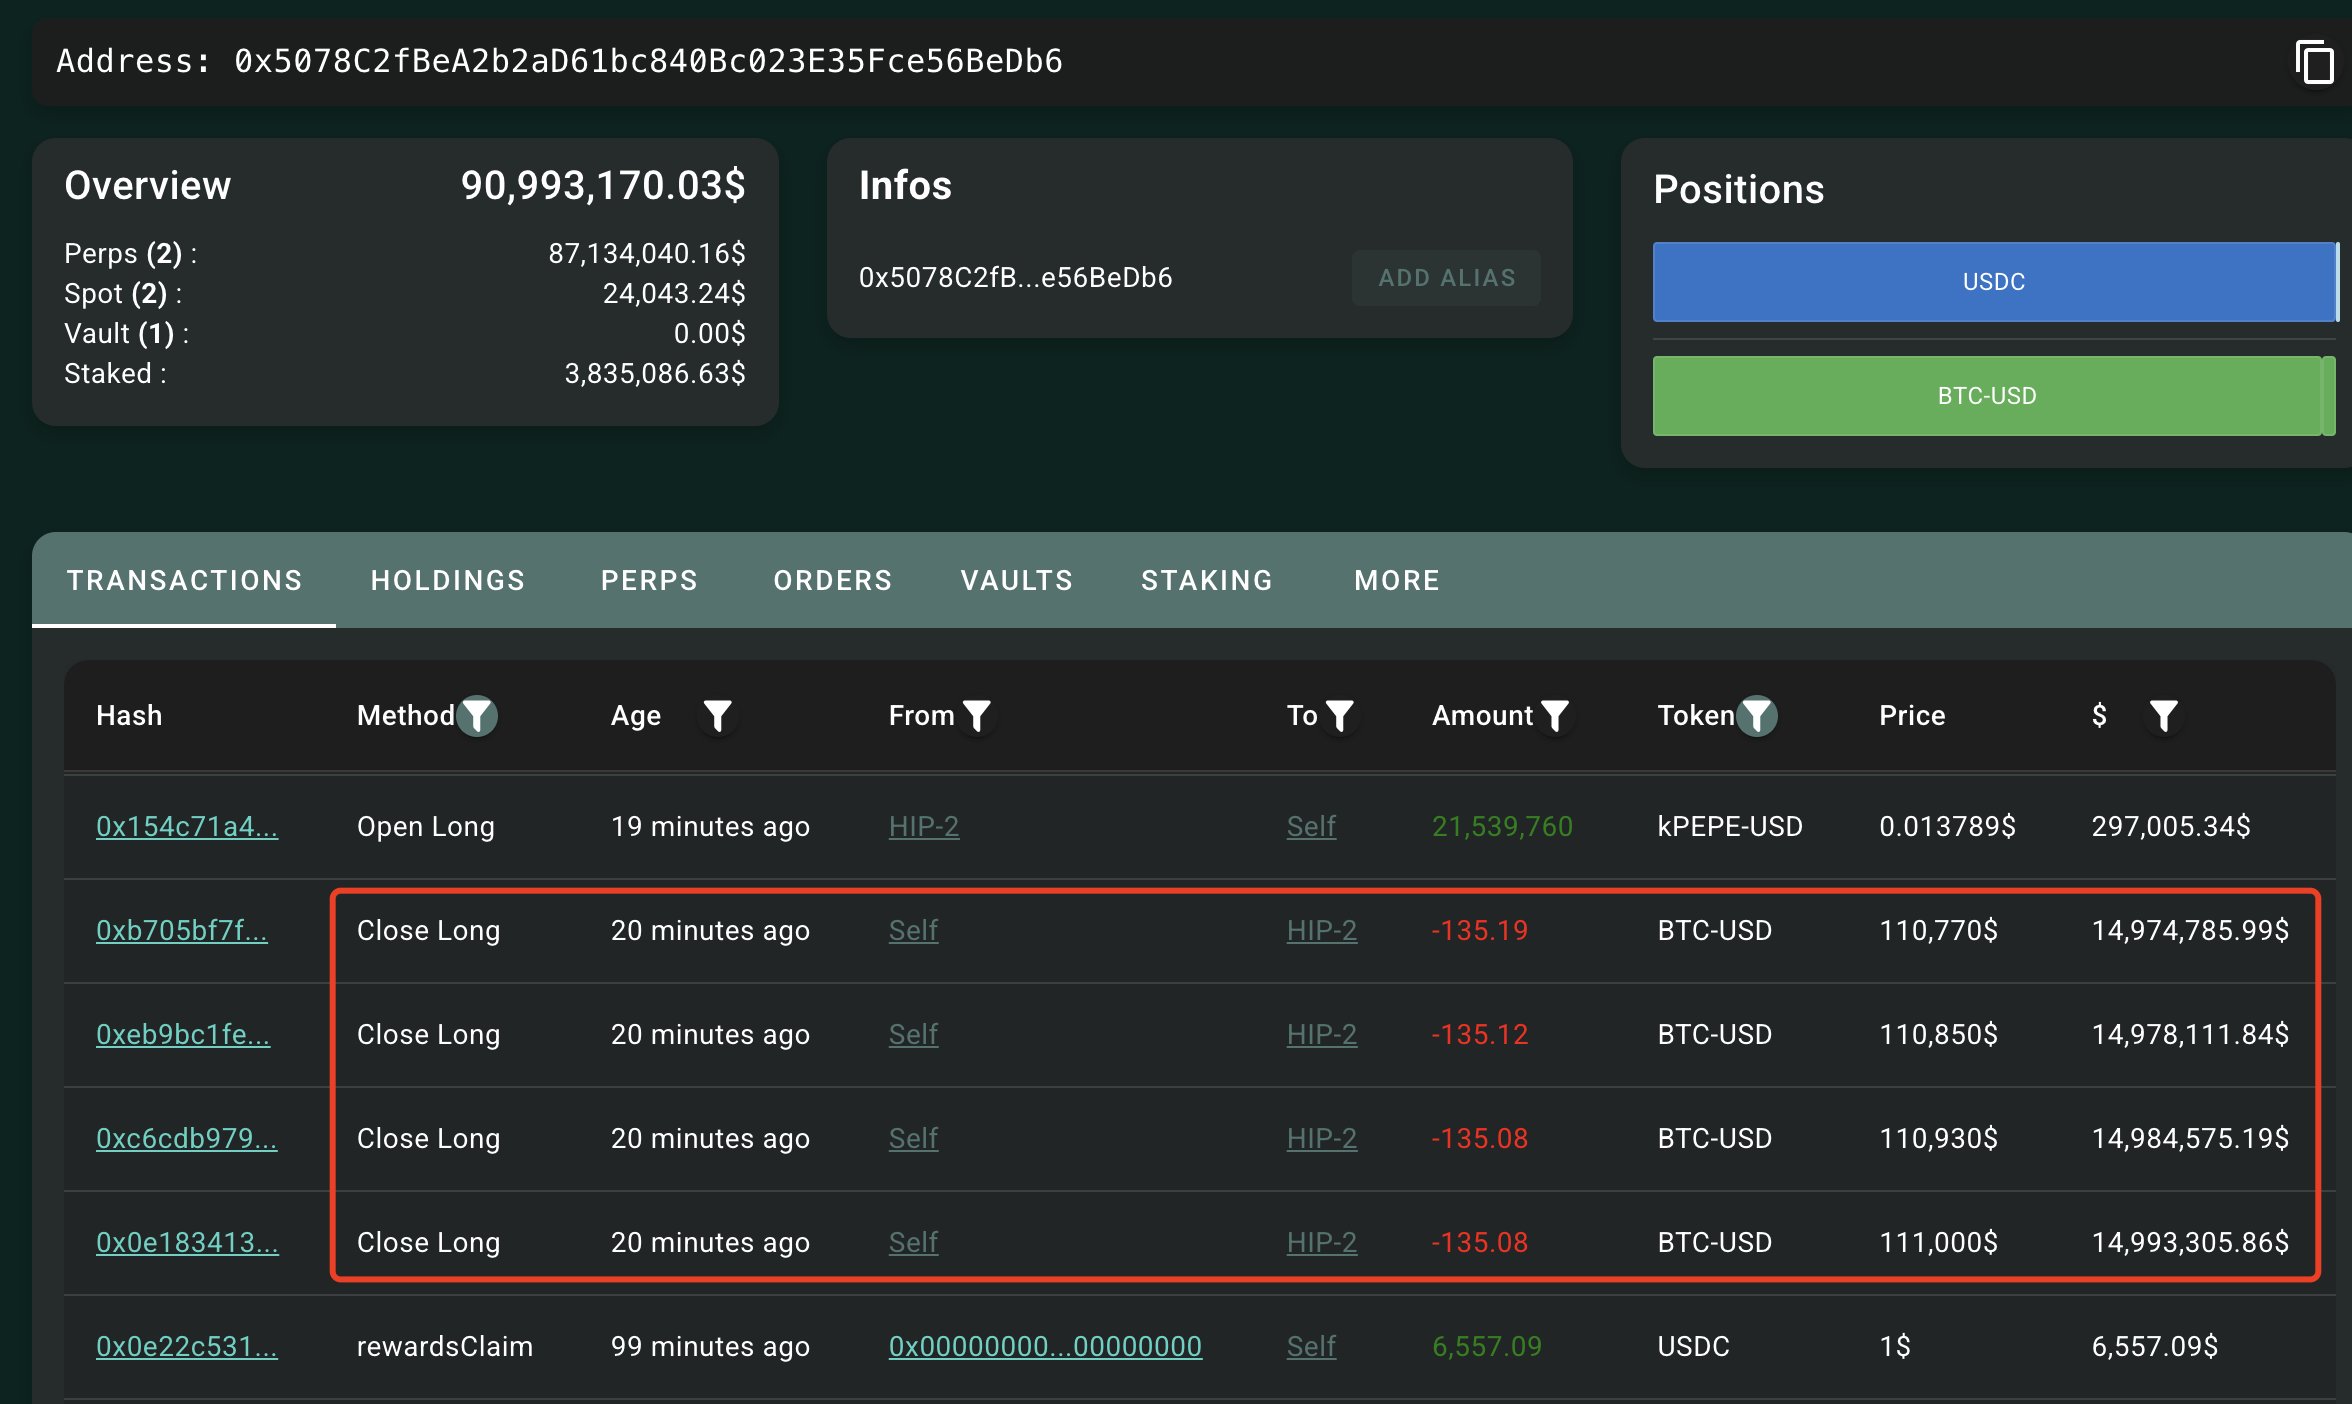Switch to the Holdings tab

click(x=448, y=581)
